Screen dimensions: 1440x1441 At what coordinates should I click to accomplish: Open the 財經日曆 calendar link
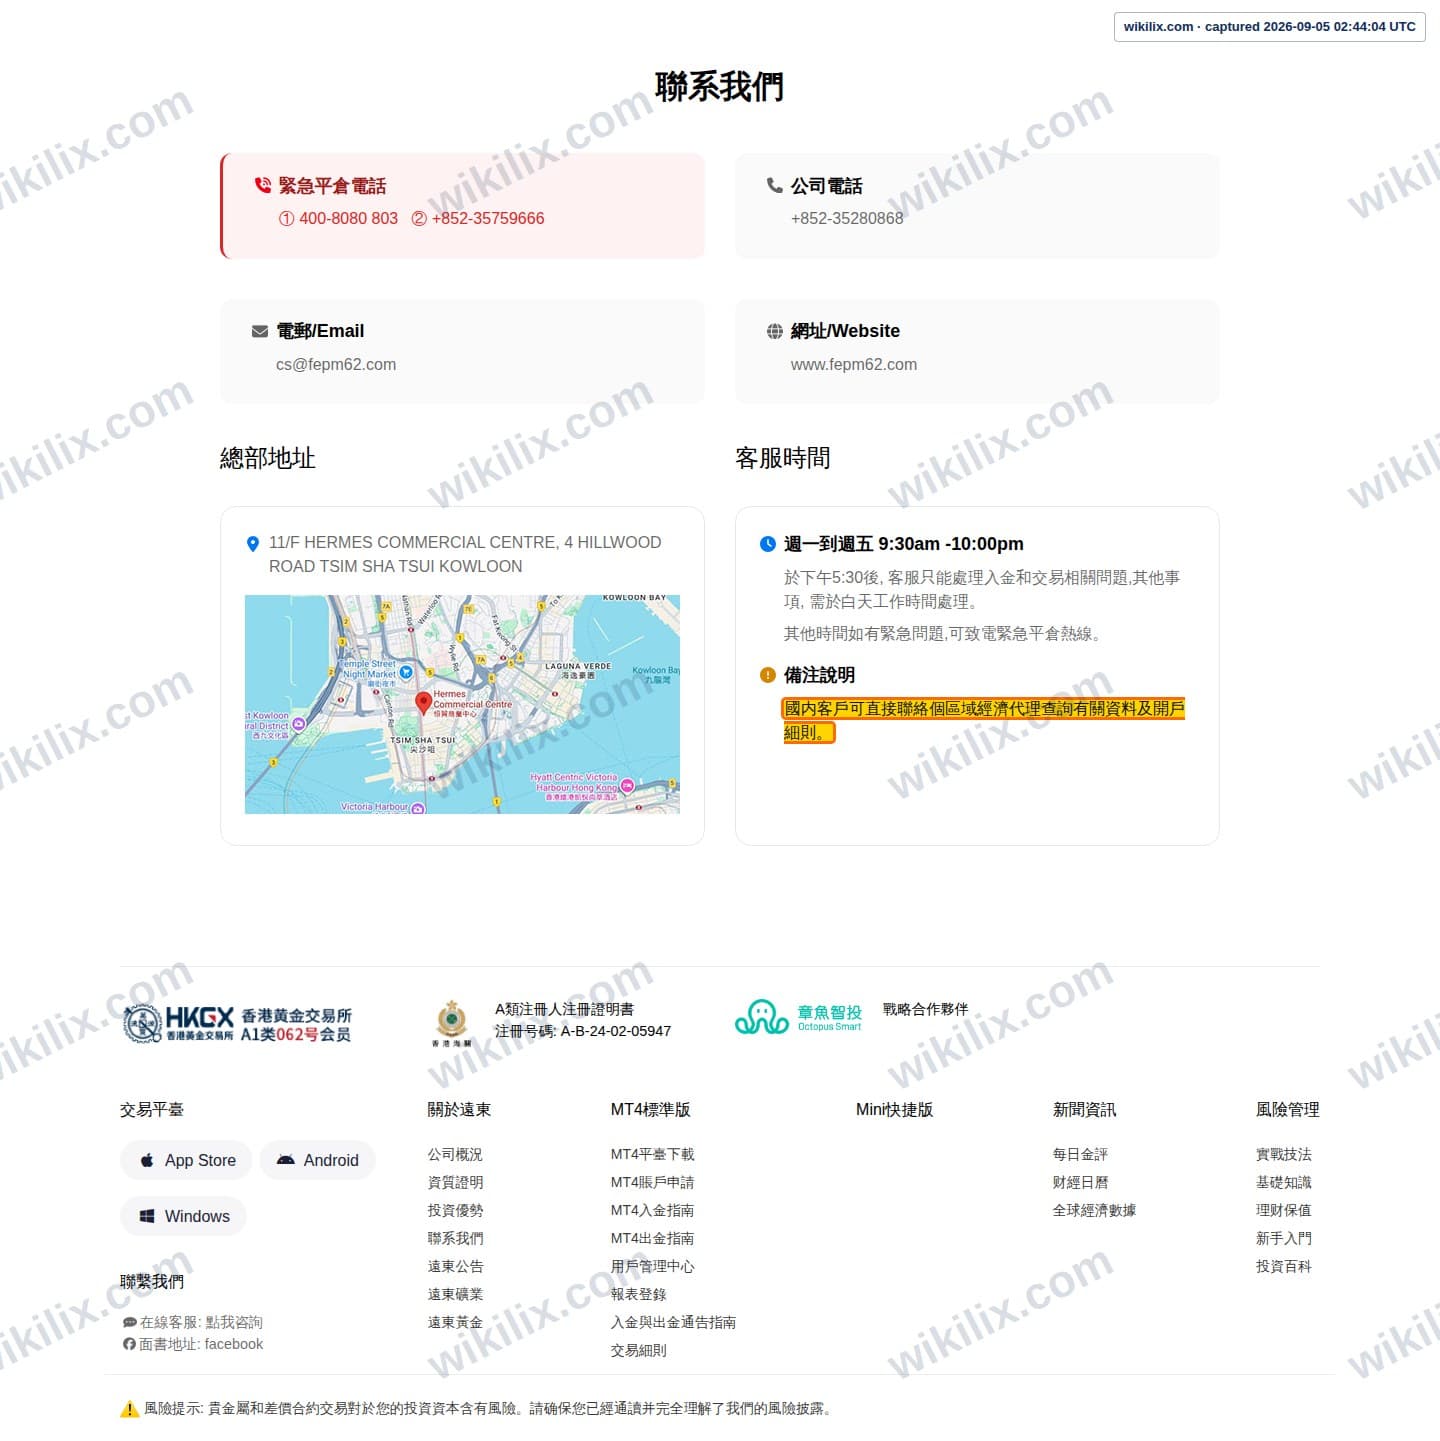point(1080,1182)
